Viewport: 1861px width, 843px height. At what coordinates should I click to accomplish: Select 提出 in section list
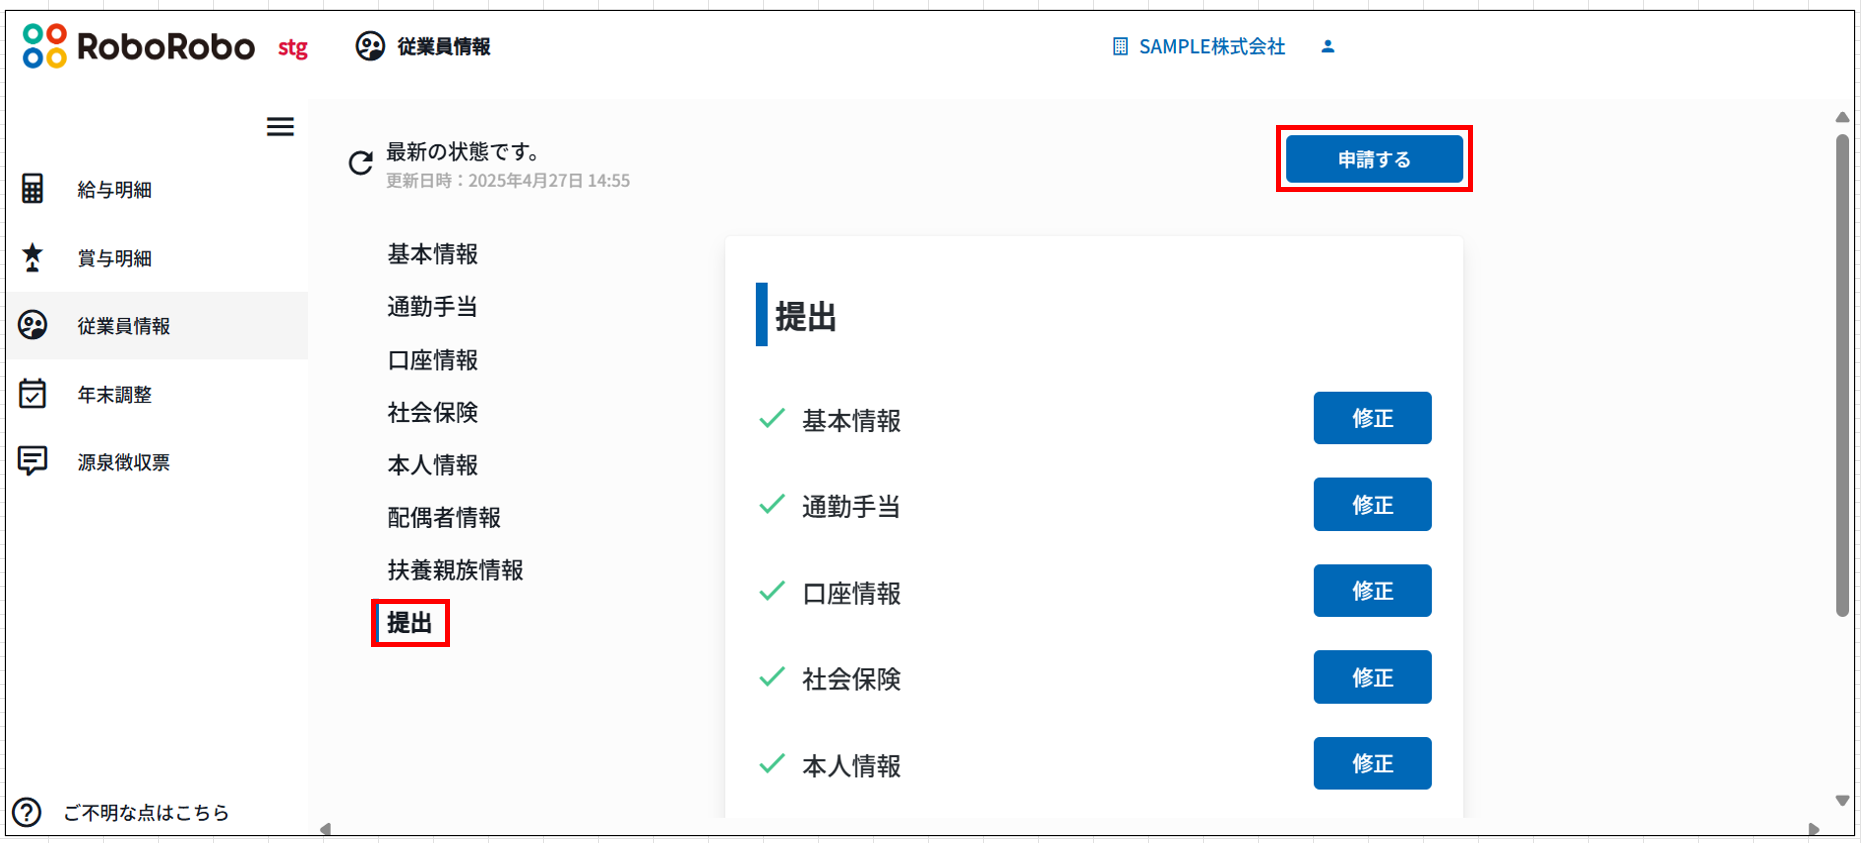tap(410, 623)
